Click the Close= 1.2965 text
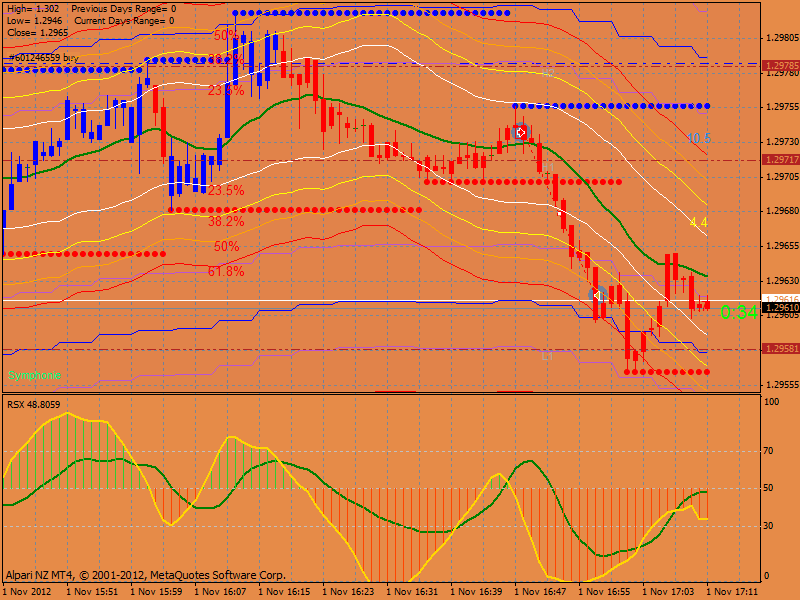Screen dimensions: 800x600 (38, 33)
